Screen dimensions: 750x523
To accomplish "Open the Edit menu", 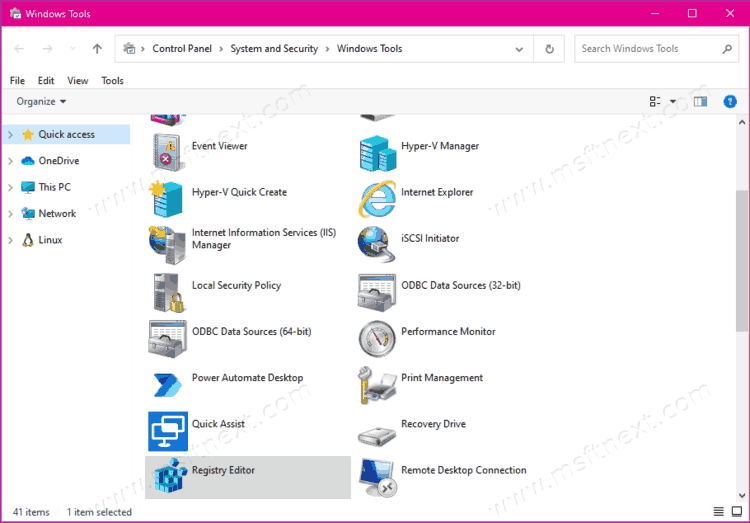I will (46, 81).
